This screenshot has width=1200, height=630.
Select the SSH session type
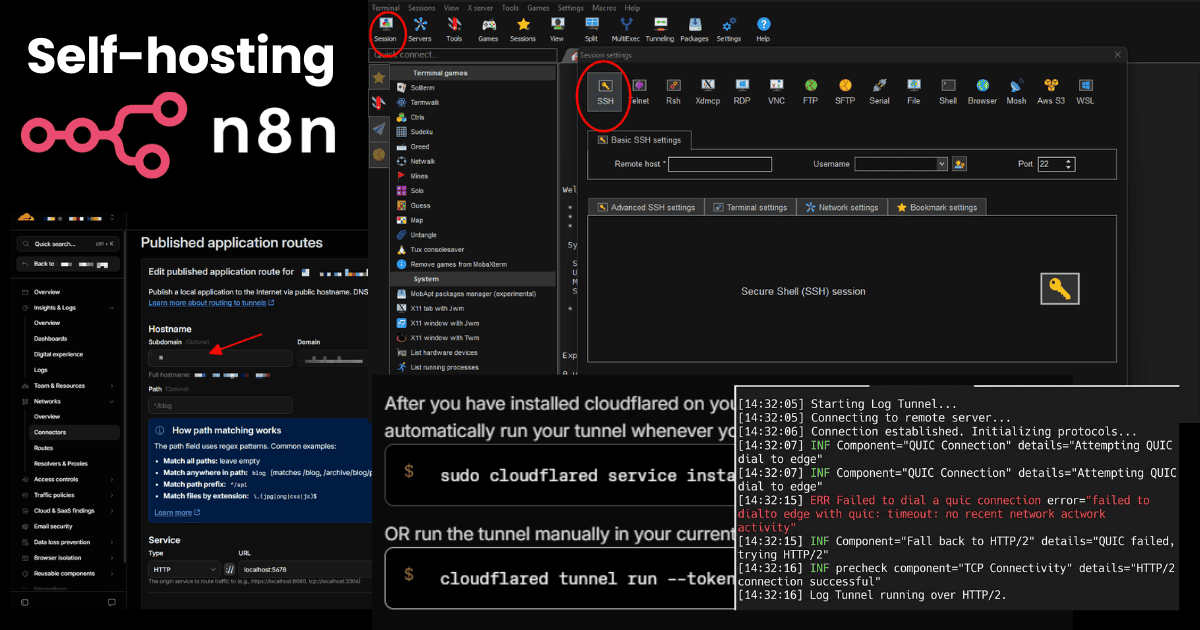pyautogui.click(x=606, y=91)
